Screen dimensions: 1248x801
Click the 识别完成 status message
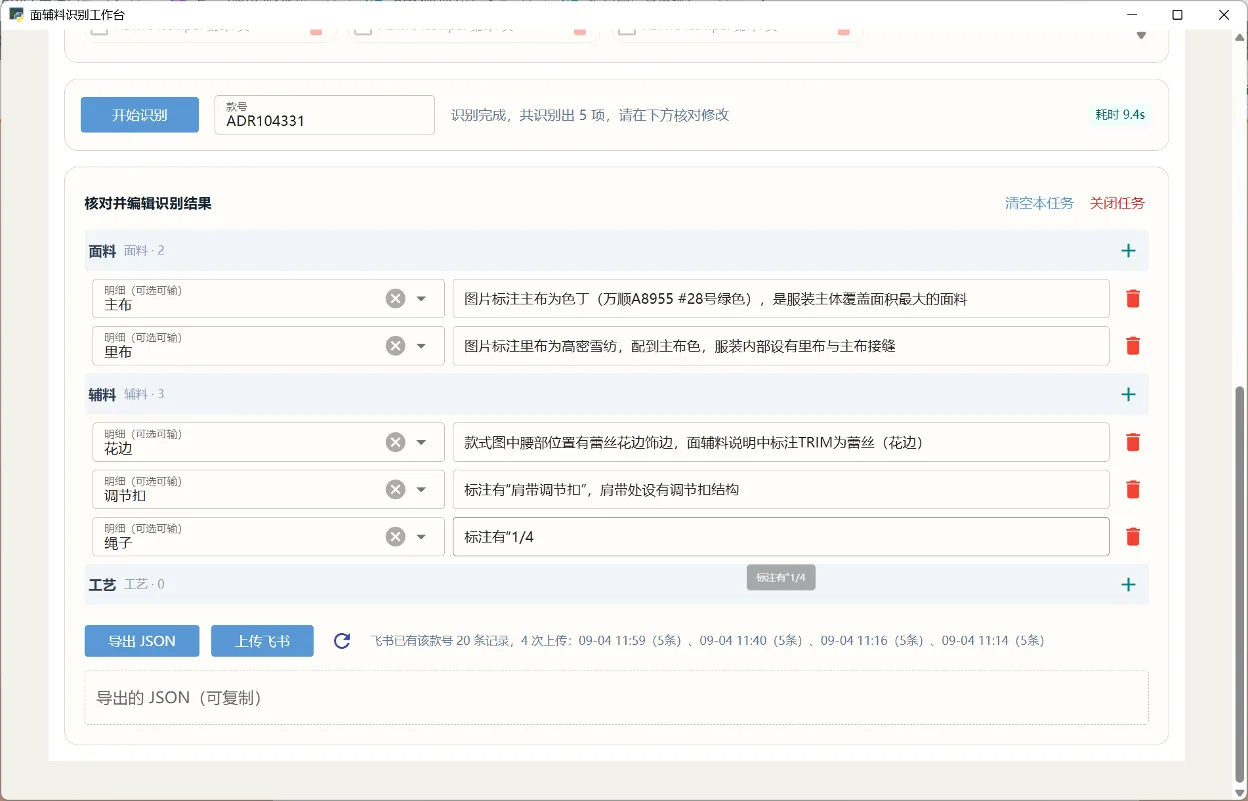[590, 115]
